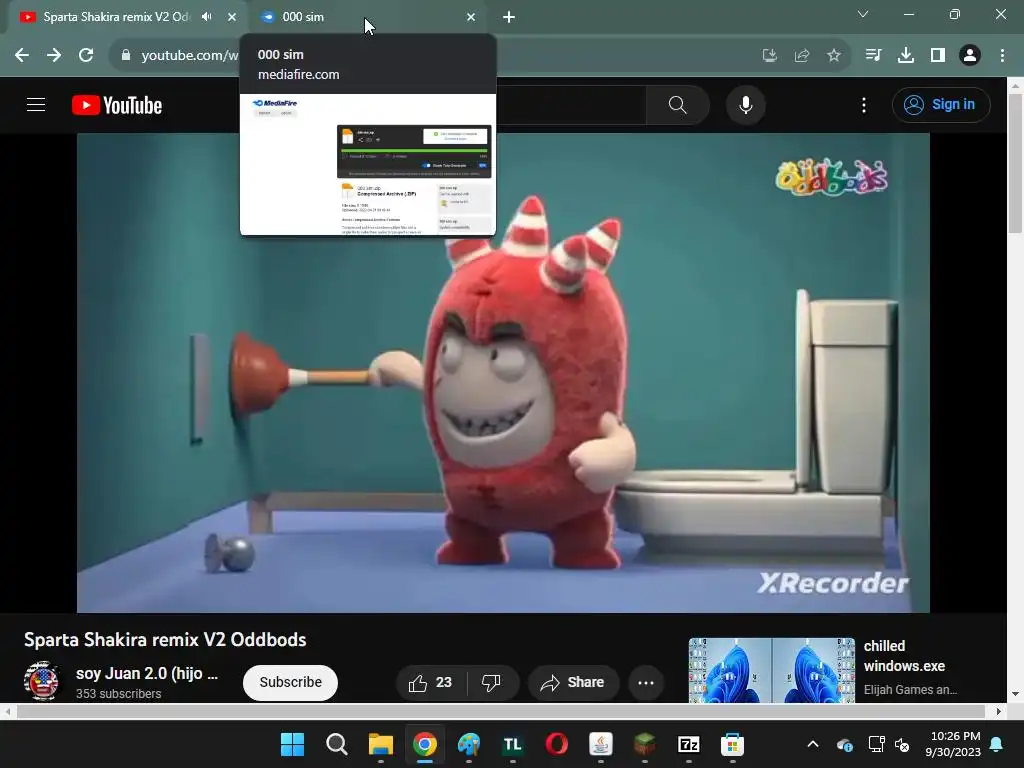Screen dimensions: 1024x768
Task: Click the OneDrive cloud tray icon
Action: (844, 744)
